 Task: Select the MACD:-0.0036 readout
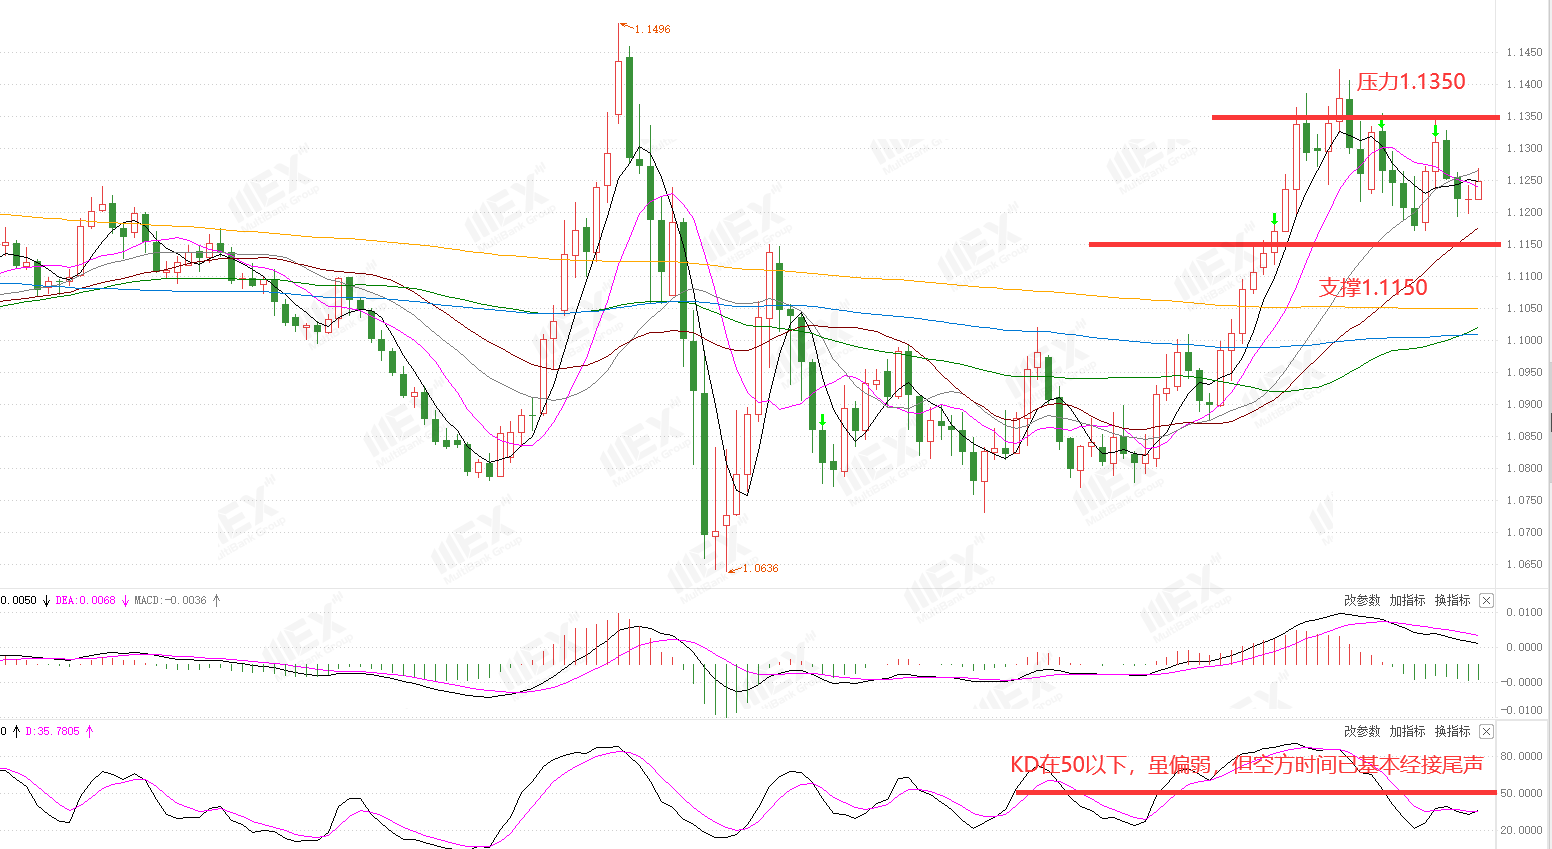coord(170,600)
